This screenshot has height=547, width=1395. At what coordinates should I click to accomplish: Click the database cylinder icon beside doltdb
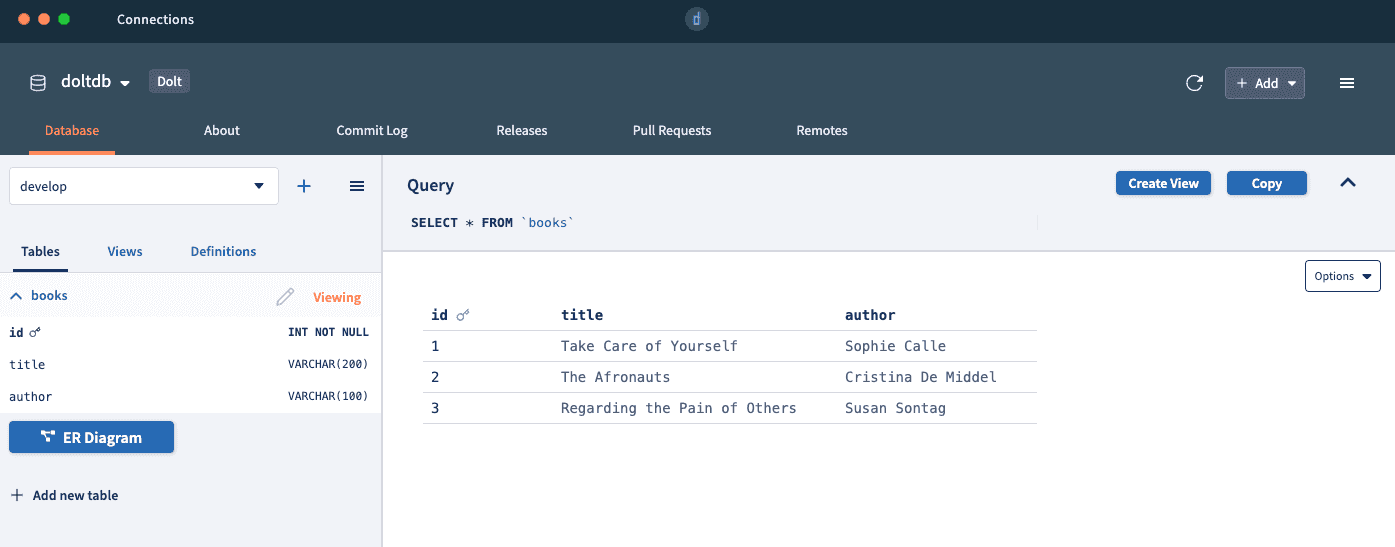38,83
